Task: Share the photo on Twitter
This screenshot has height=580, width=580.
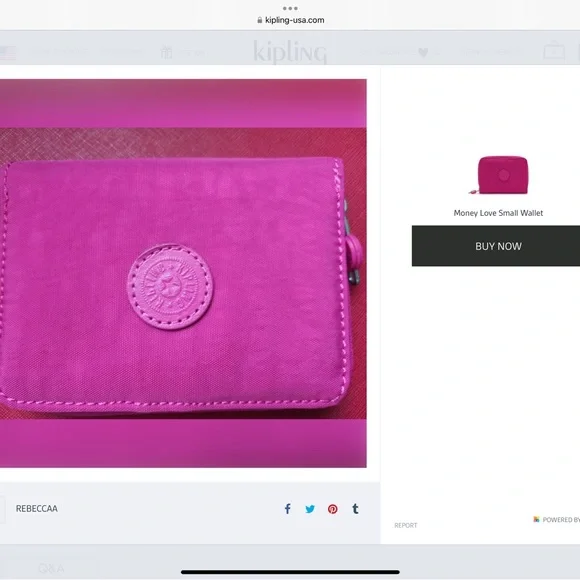Action: [310, 509]
